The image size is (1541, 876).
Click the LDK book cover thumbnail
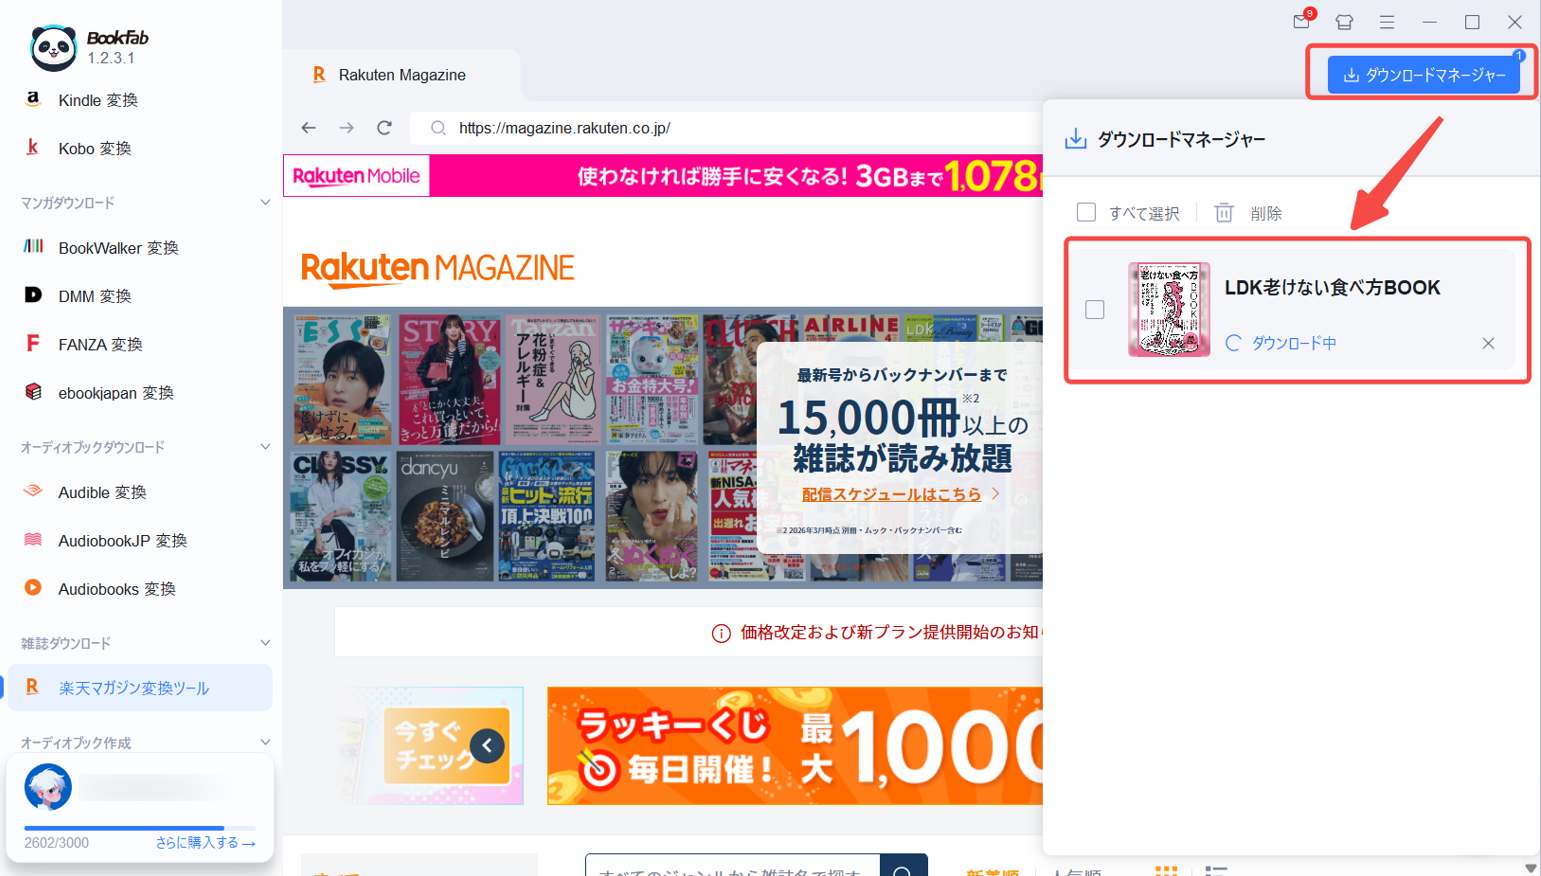(1169, 310)
